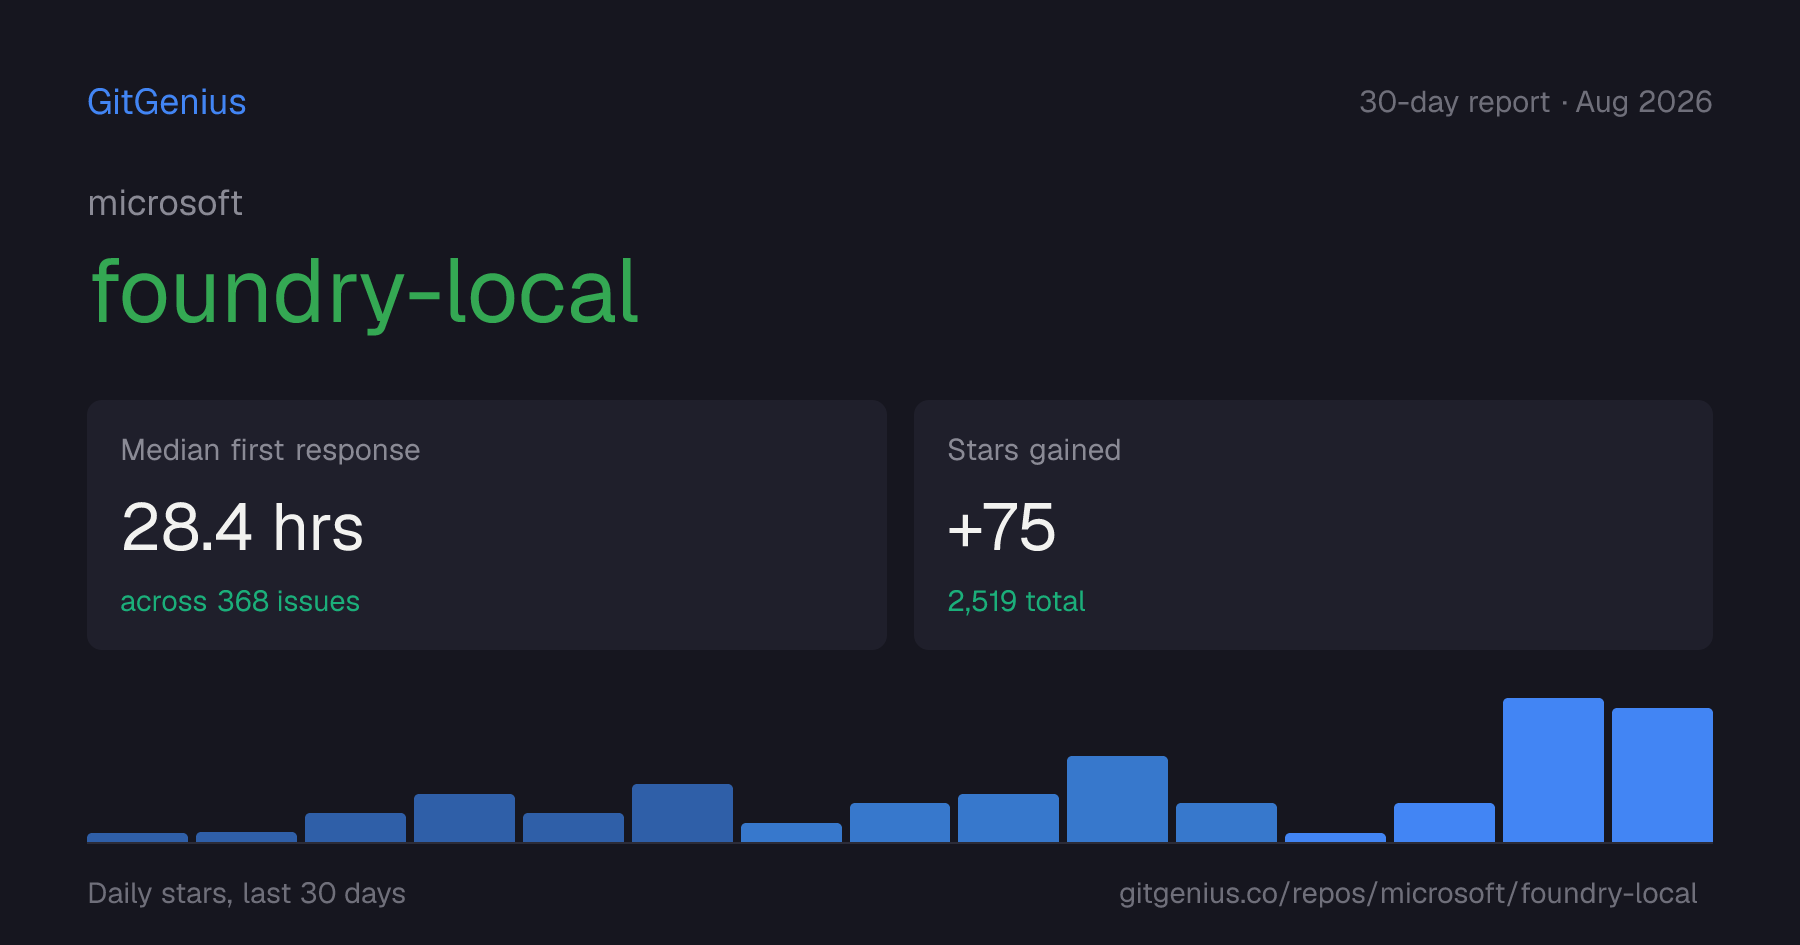Click the tallest bar in the daily stars chart
Screen dimensions: 1800x945
[x=1553, y=770]
